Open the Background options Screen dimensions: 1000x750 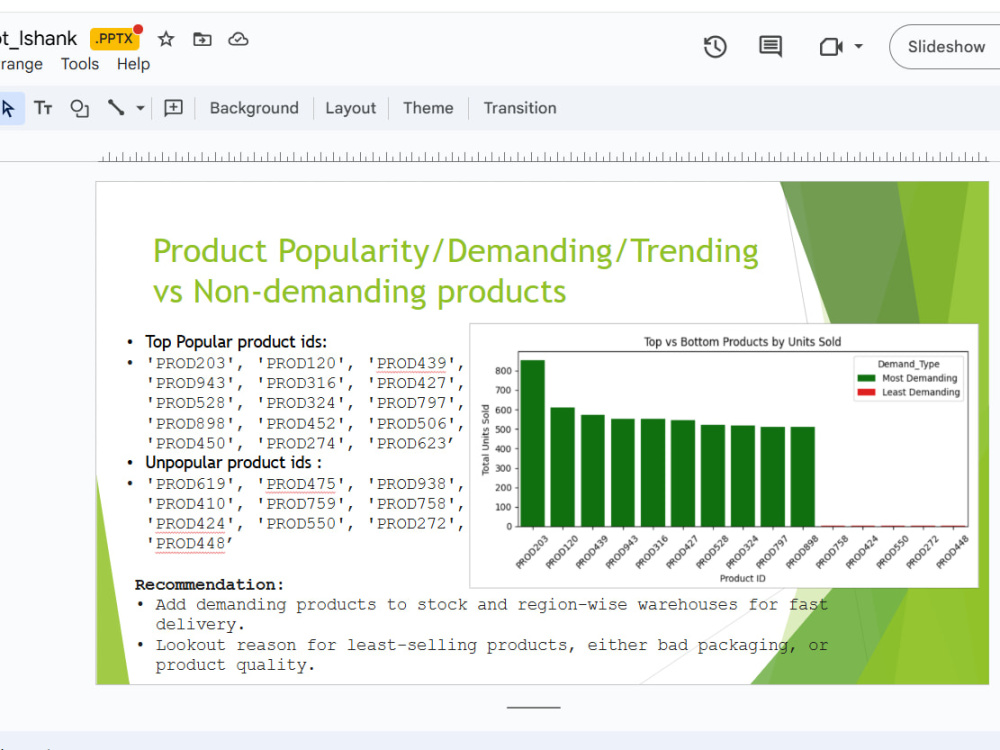click(x=254, y=108)
